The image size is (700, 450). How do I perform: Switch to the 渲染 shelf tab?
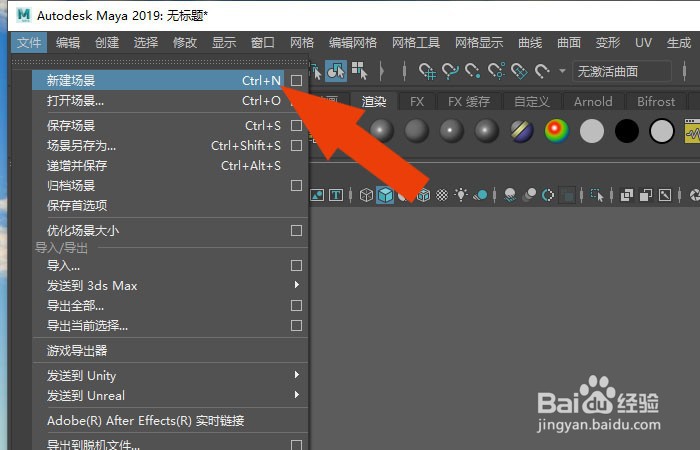[374, 101]
